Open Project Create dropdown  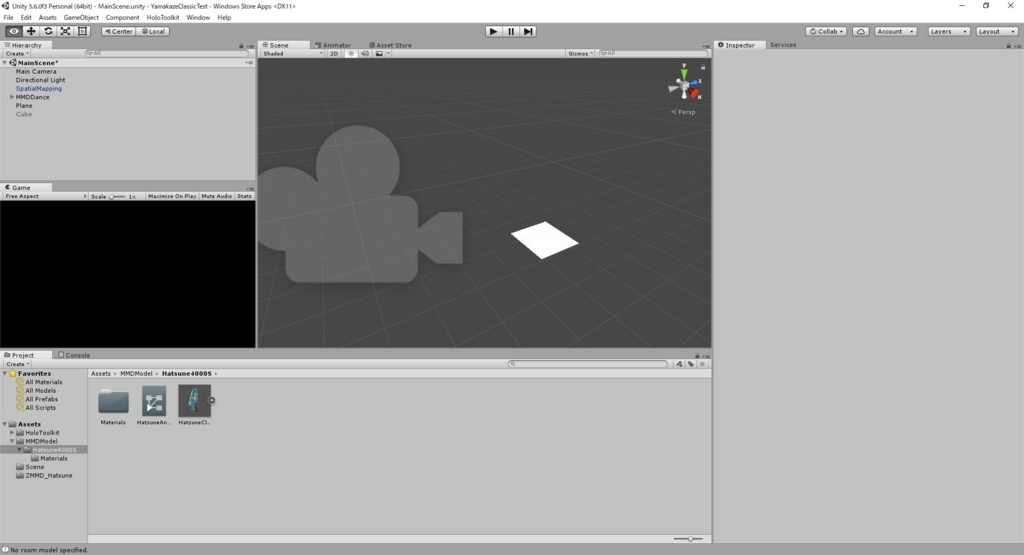17,364
